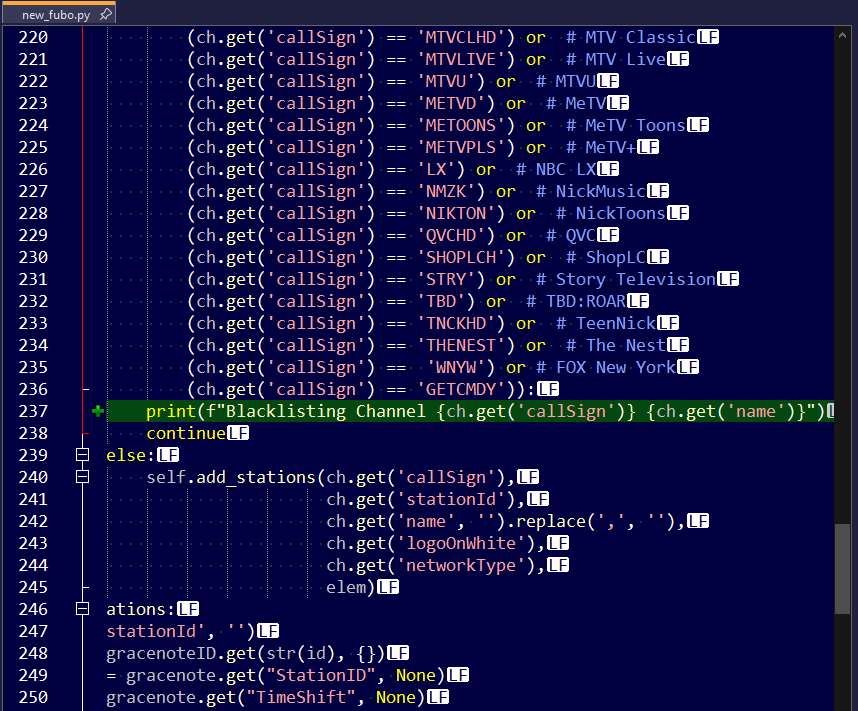Collapse the code fold at line 246
This screenshot has width=858, height=711.
click(84, 609)
